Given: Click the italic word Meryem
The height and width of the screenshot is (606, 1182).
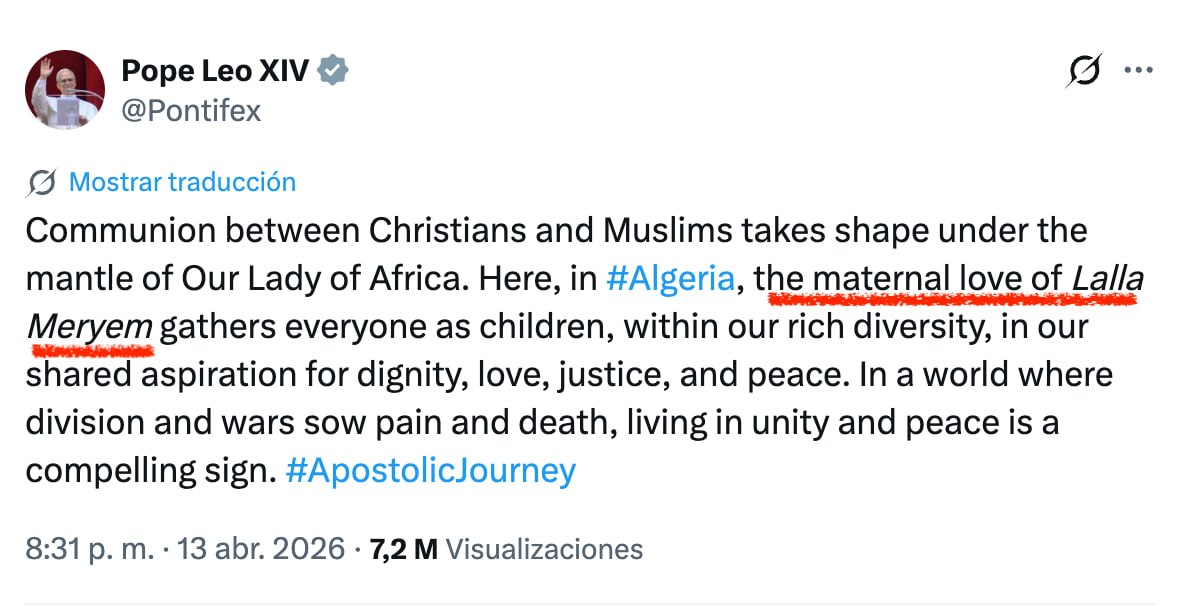Looking at the screenshot, I should 89,326.
